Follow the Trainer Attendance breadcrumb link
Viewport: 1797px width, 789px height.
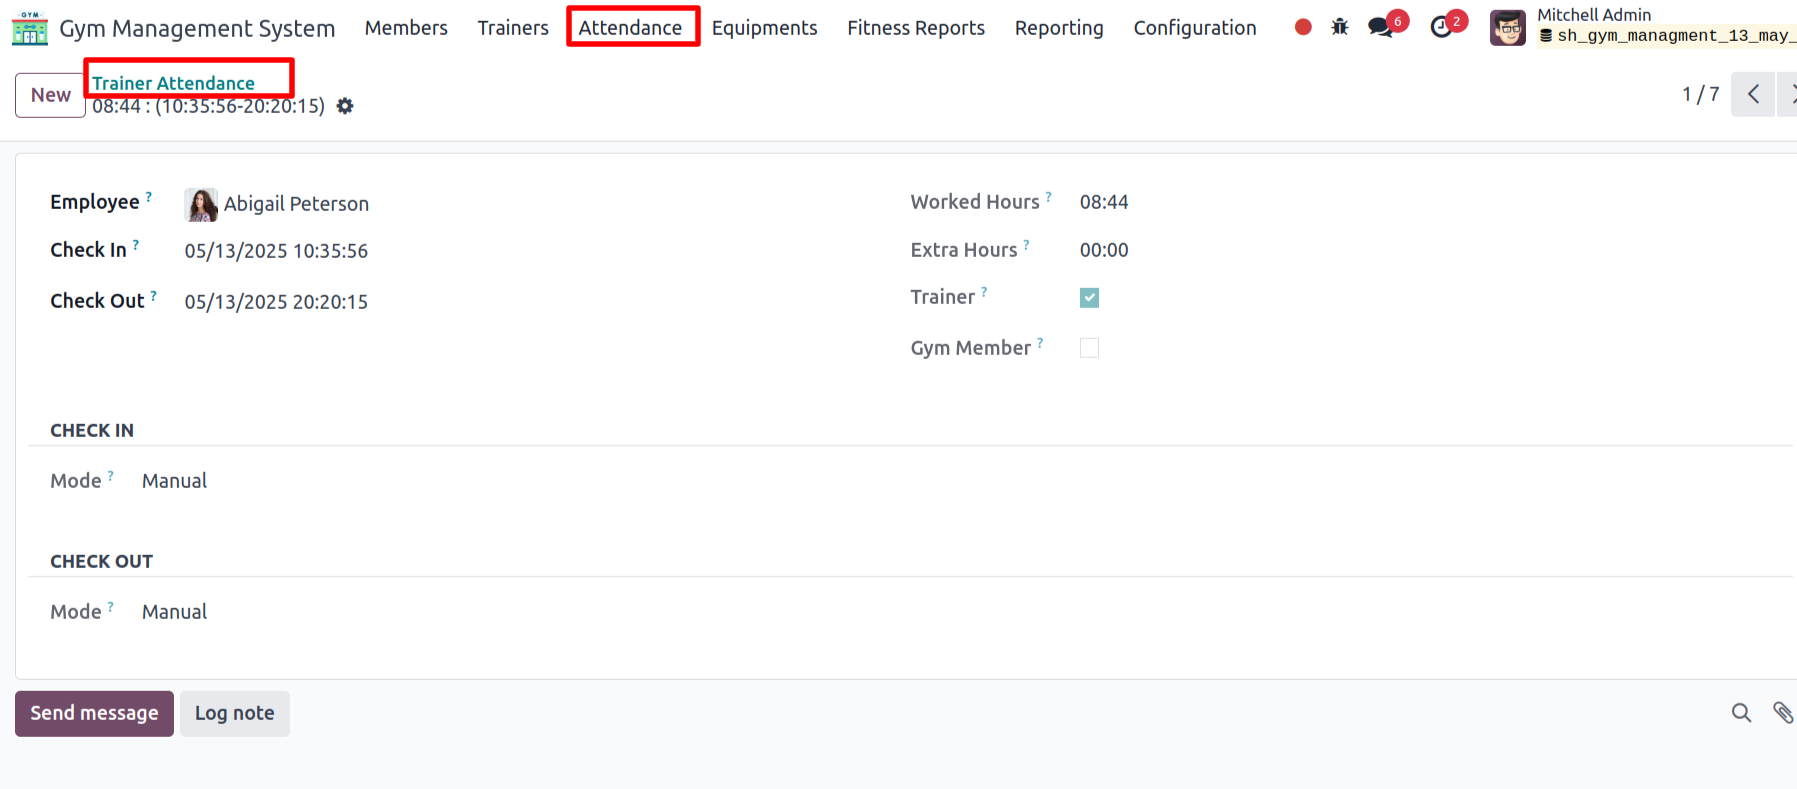[x=173, y=83]
